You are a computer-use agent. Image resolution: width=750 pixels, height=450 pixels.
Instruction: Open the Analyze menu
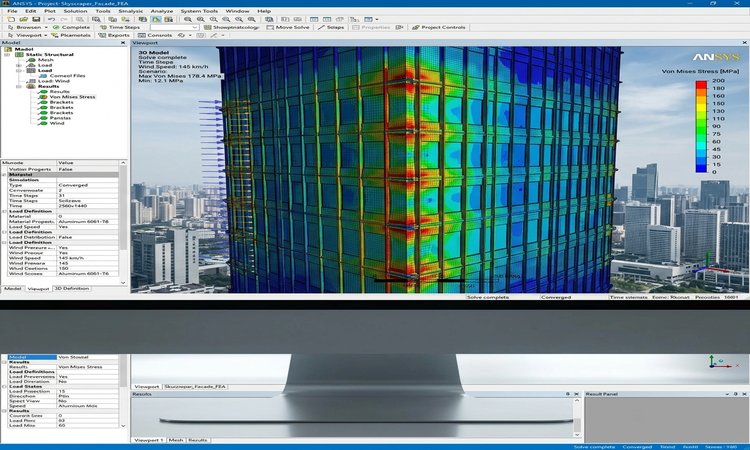pyautogui.click(x=162, y=11)
